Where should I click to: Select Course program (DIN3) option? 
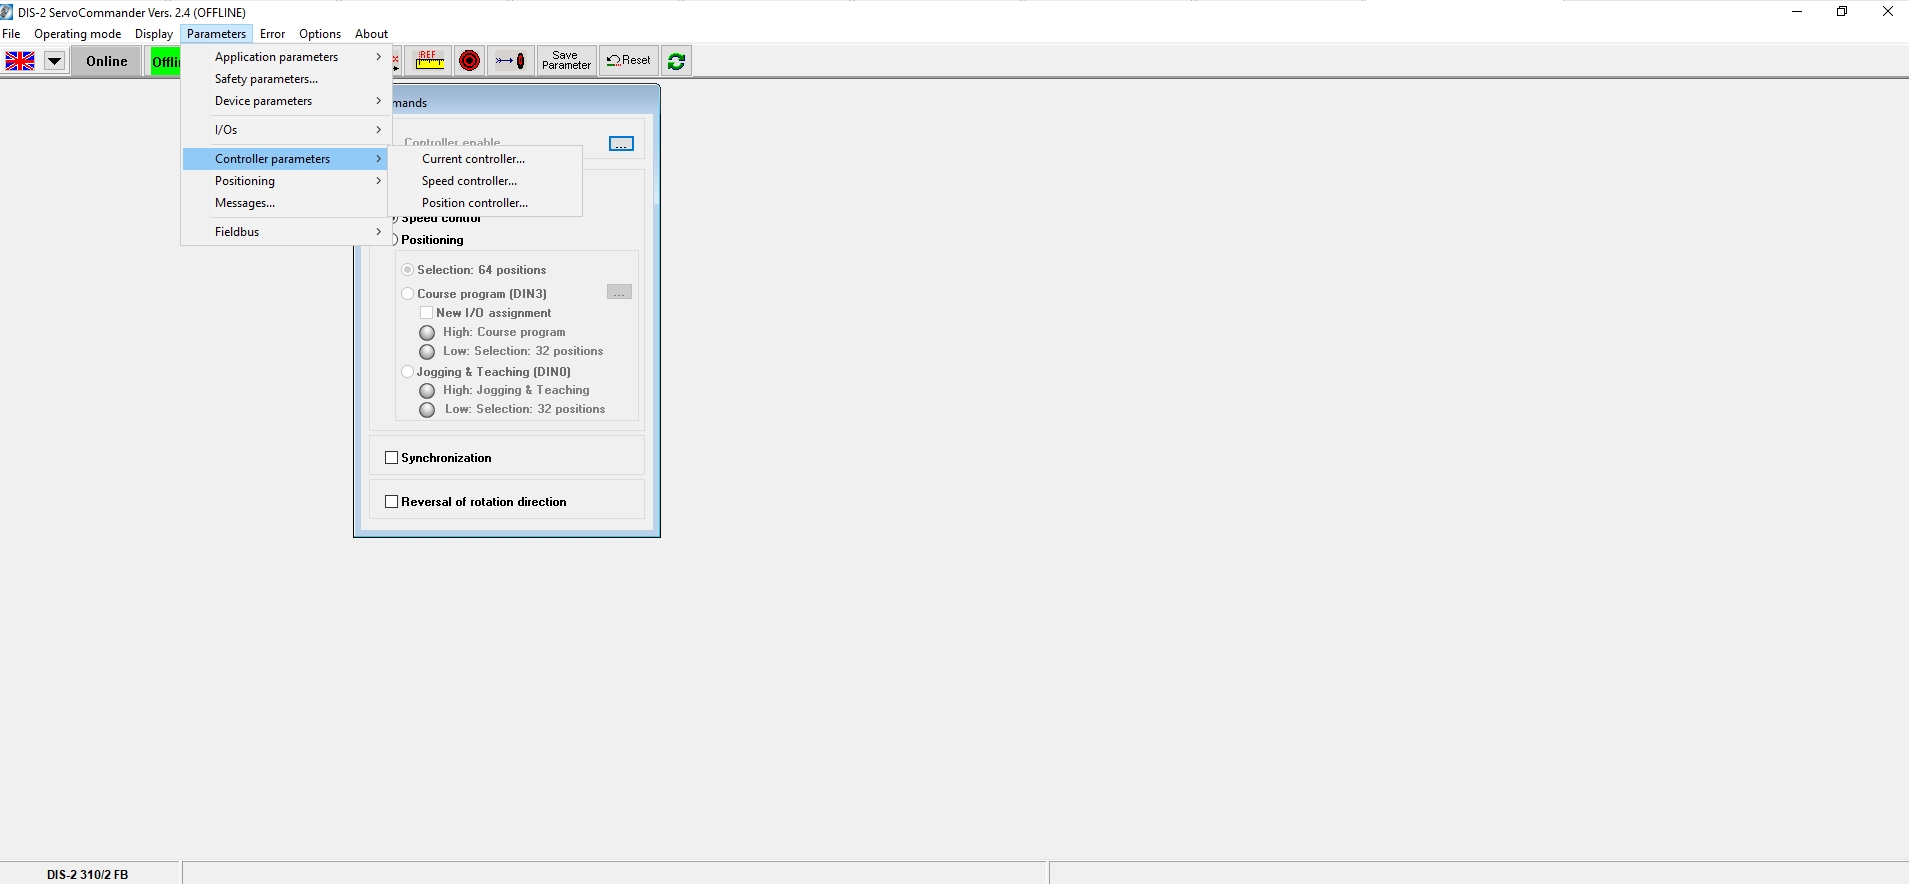coord(408,294)
